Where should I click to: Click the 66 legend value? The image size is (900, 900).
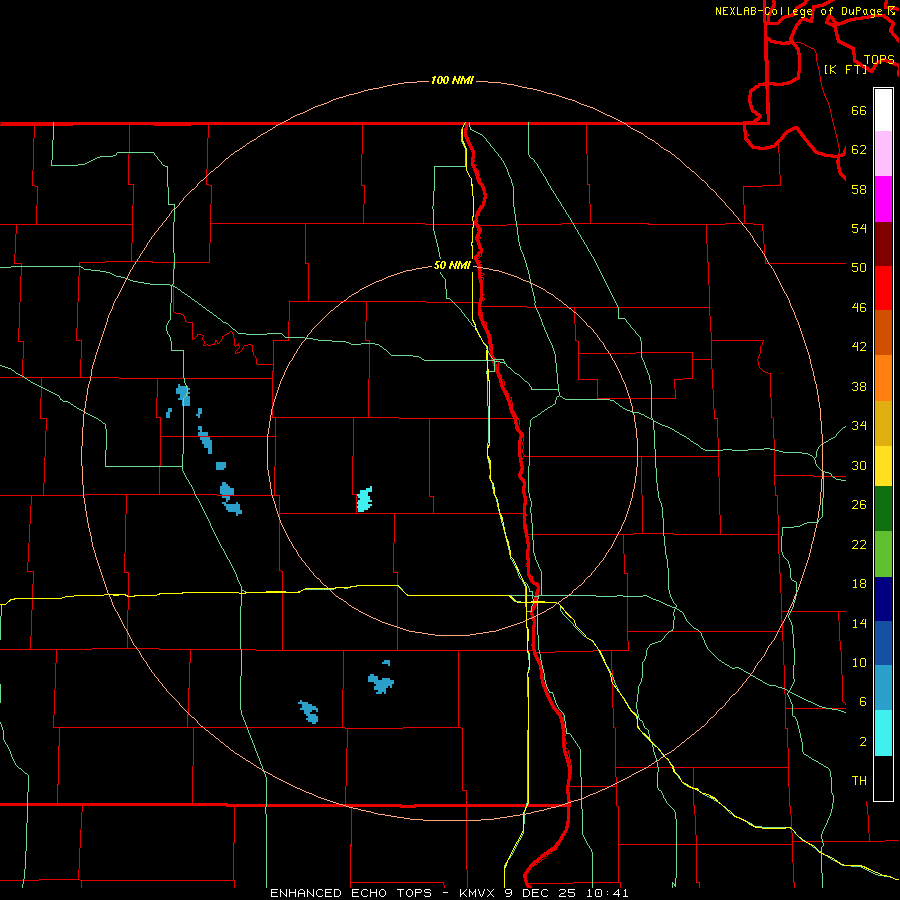click(x=859, y=111)
